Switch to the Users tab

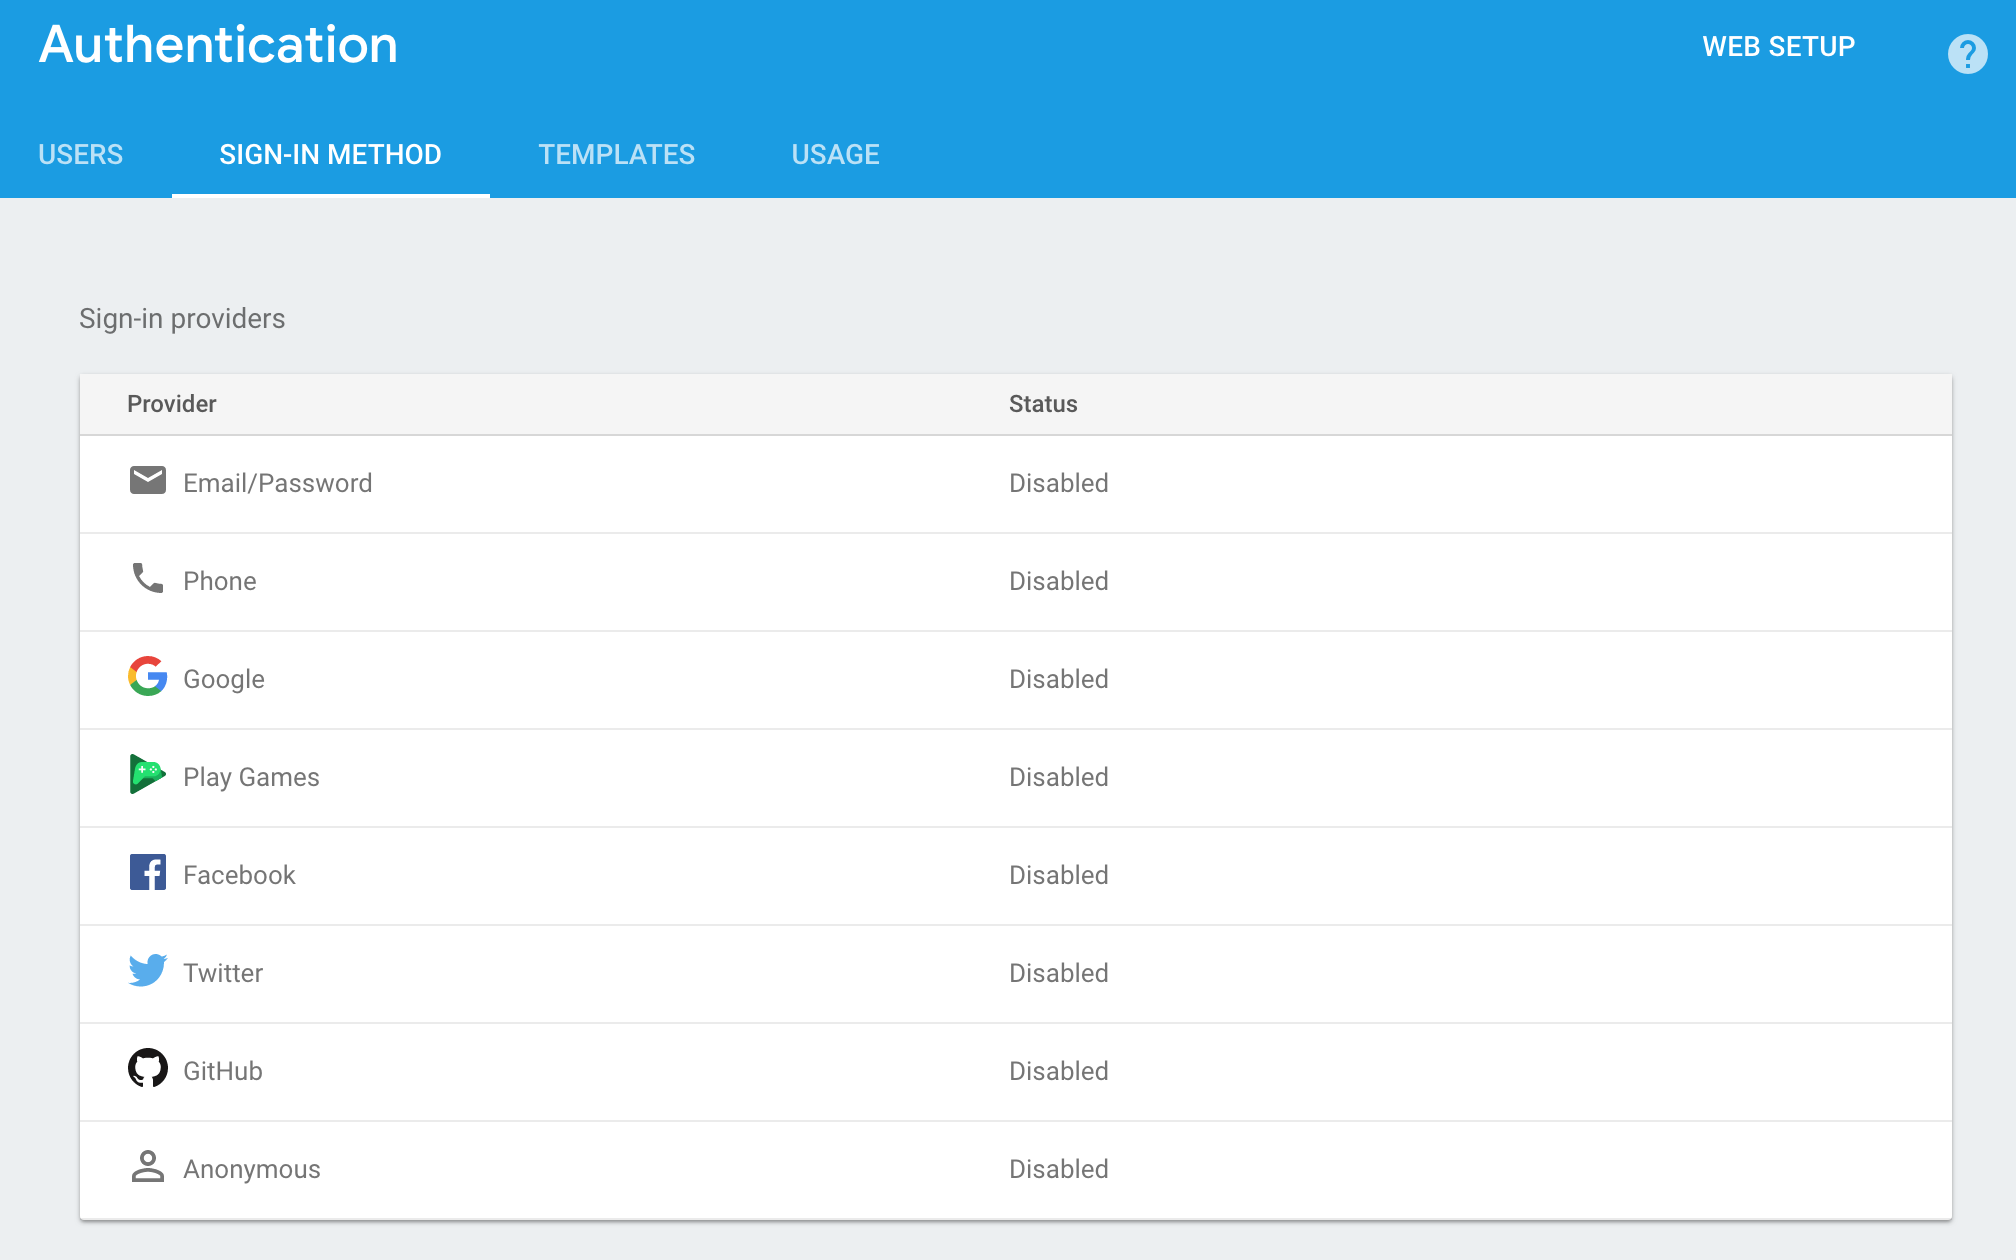coord(81,155)
